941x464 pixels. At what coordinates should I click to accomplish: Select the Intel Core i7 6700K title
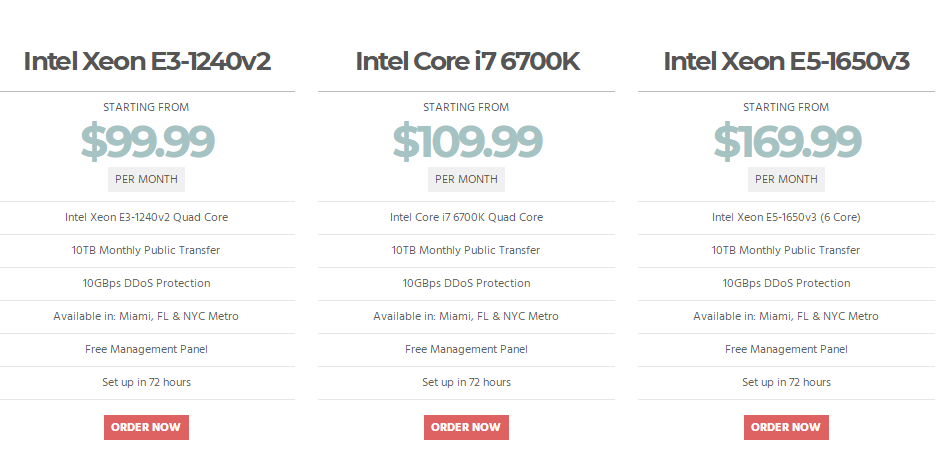pyautogui.click(x=467, y=61)
